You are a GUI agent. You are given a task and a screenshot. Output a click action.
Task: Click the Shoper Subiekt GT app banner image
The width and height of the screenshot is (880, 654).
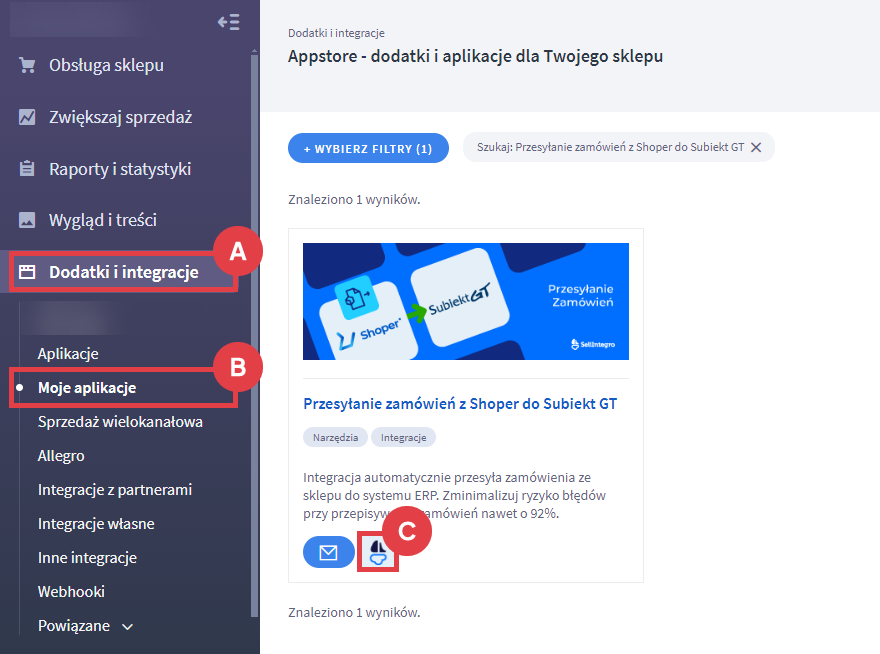pyautogui.click(x=466, y=301)
